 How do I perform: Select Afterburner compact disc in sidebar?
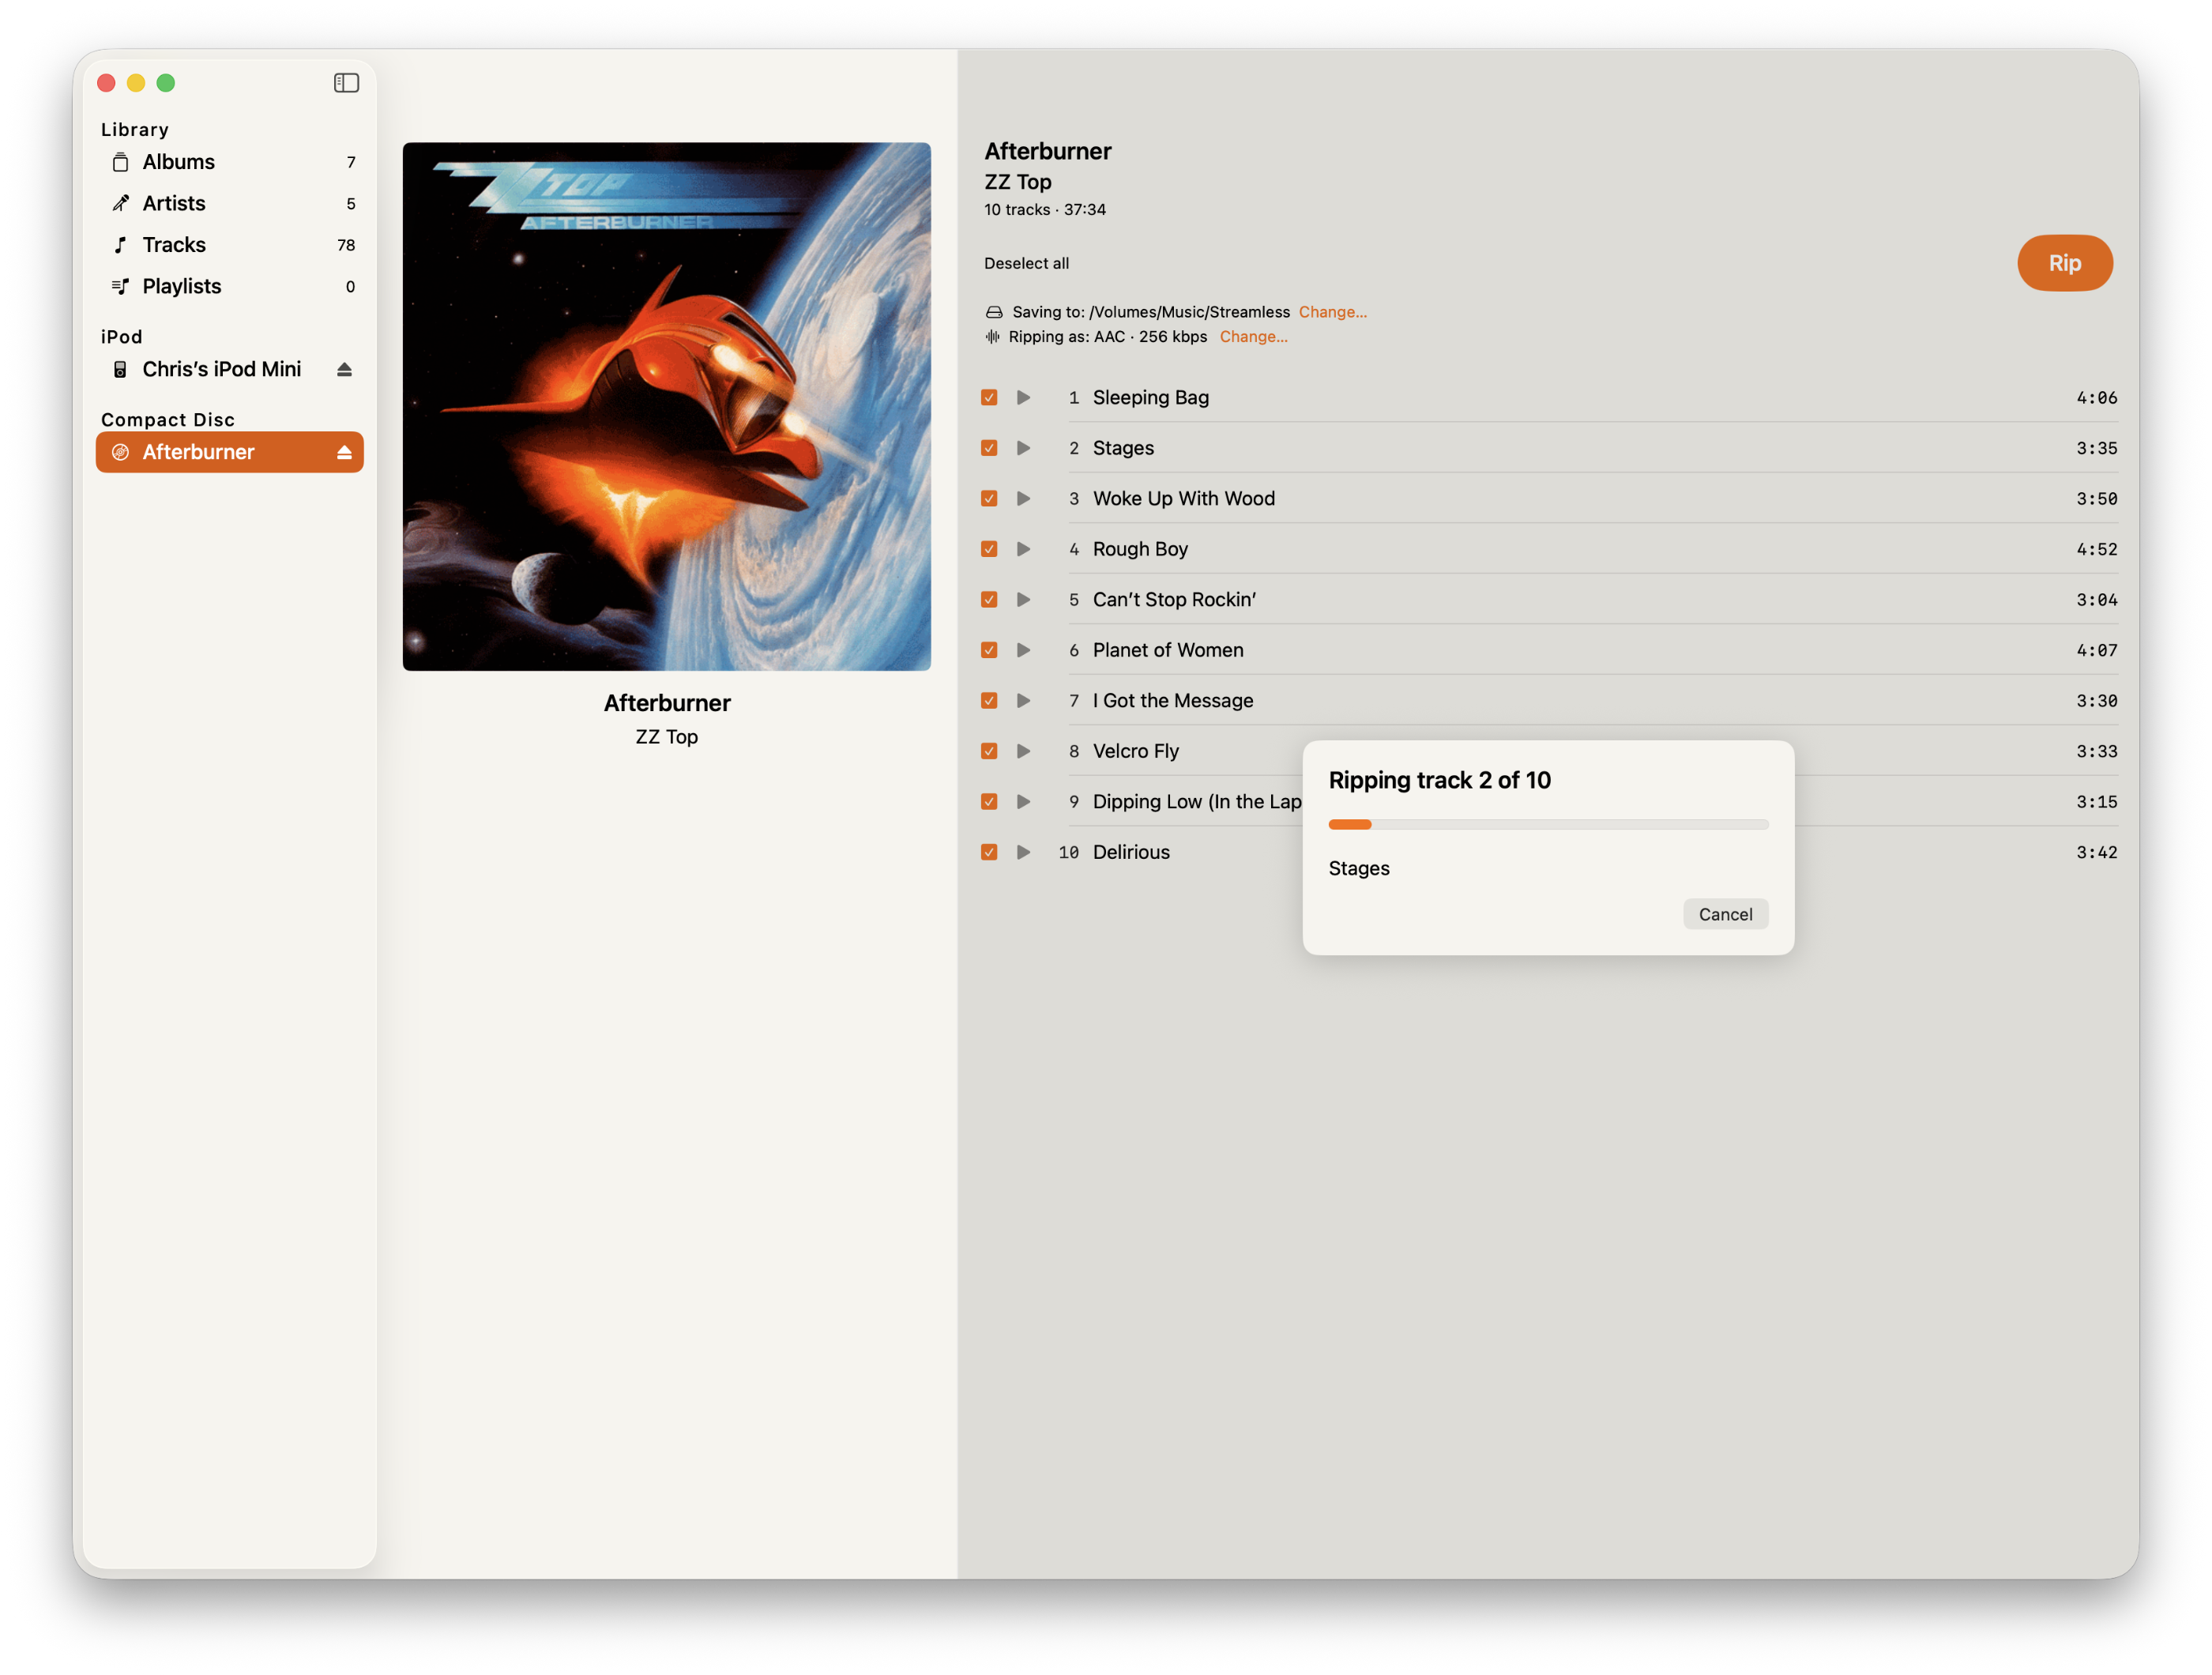[230, 452]
